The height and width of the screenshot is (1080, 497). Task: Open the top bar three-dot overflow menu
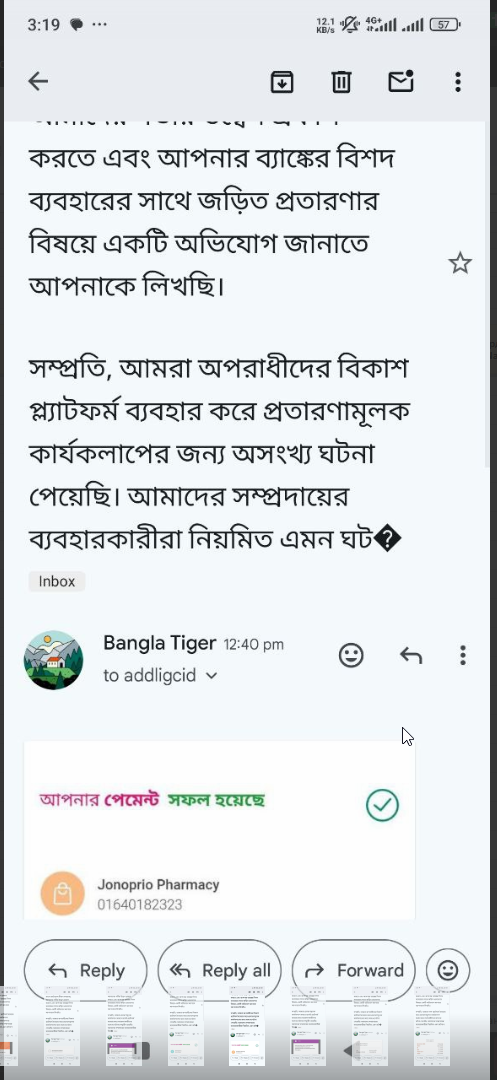point(458,82)
